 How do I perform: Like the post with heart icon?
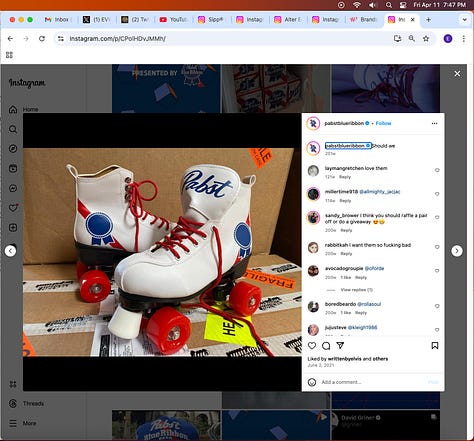pos(312,346)
